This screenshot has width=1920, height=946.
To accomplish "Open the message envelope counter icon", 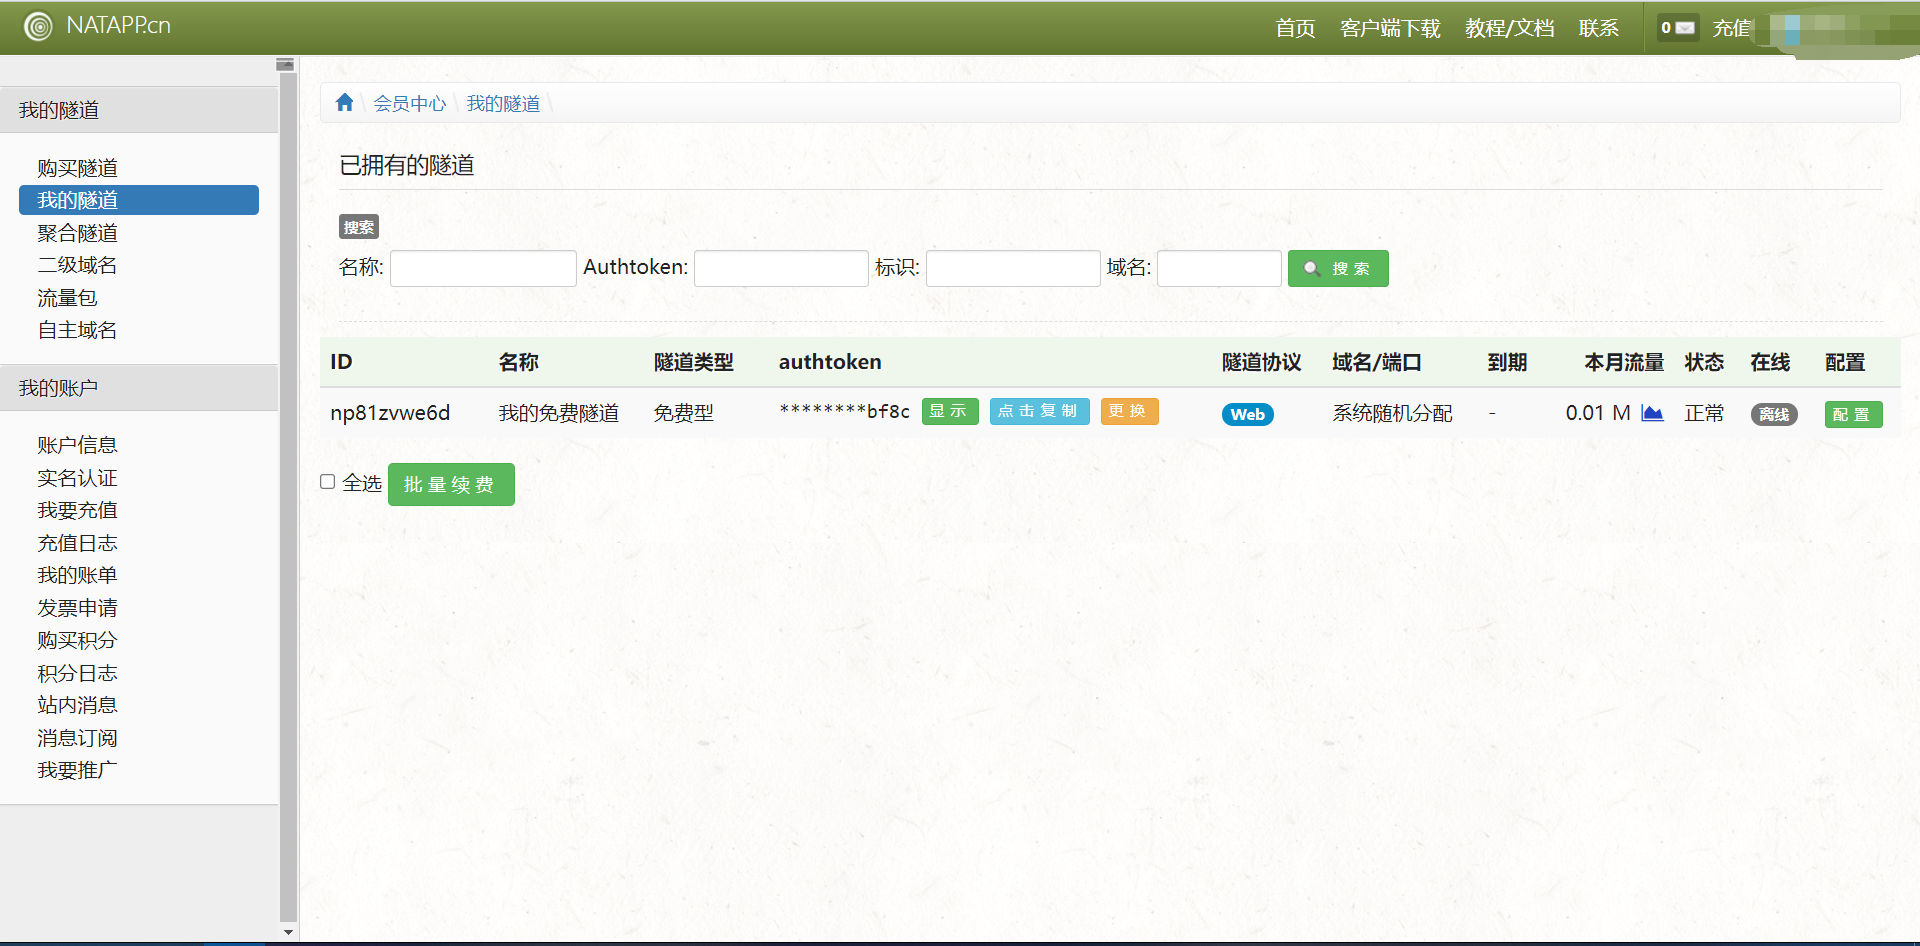I will click(1677, 28).
